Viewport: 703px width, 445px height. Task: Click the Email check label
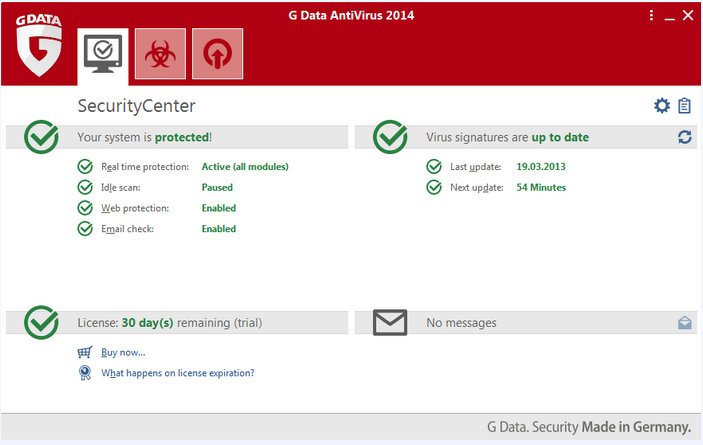tap(127, 229)
